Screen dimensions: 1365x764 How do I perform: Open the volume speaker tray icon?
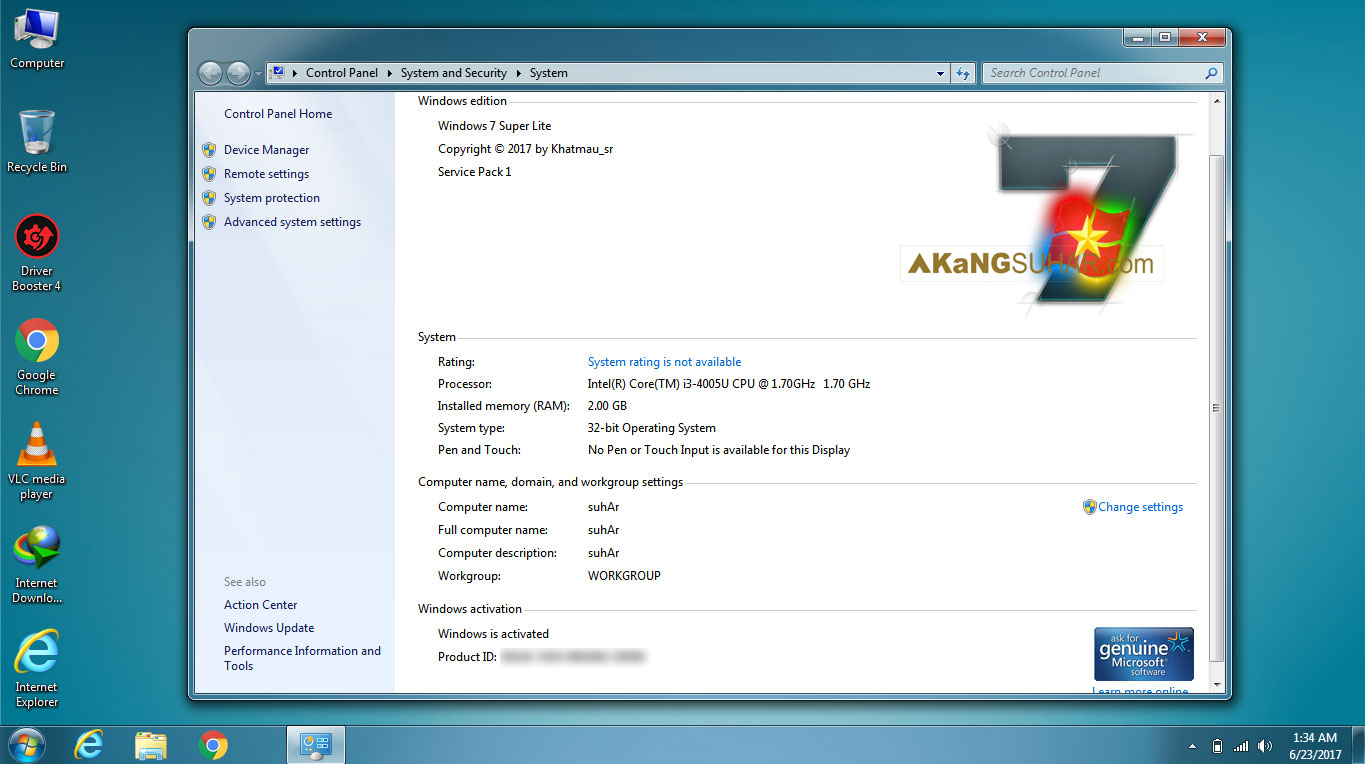point(1265,746)
